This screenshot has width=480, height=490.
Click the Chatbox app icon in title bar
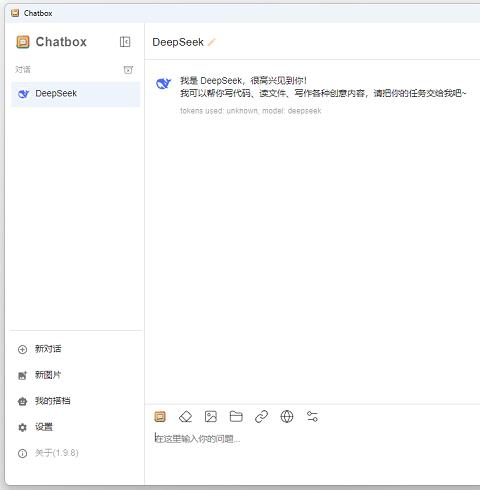click(x=15, y=13)
